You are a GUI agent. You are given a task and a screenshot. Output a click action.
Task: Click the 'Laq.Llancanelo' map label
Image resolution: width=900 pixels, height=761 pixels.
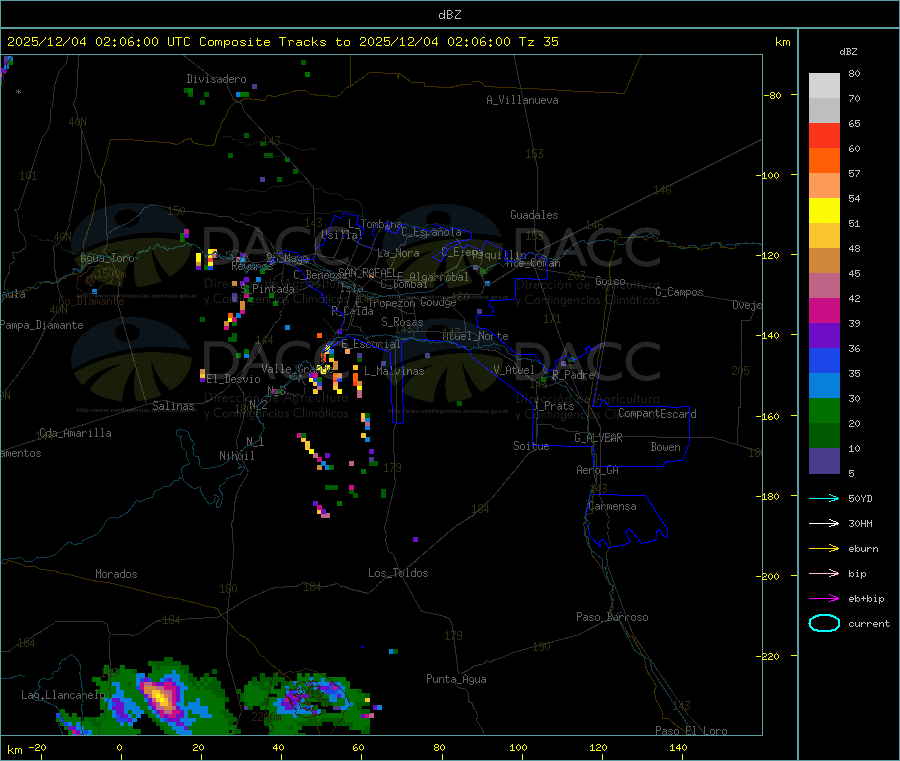(63, 695)
